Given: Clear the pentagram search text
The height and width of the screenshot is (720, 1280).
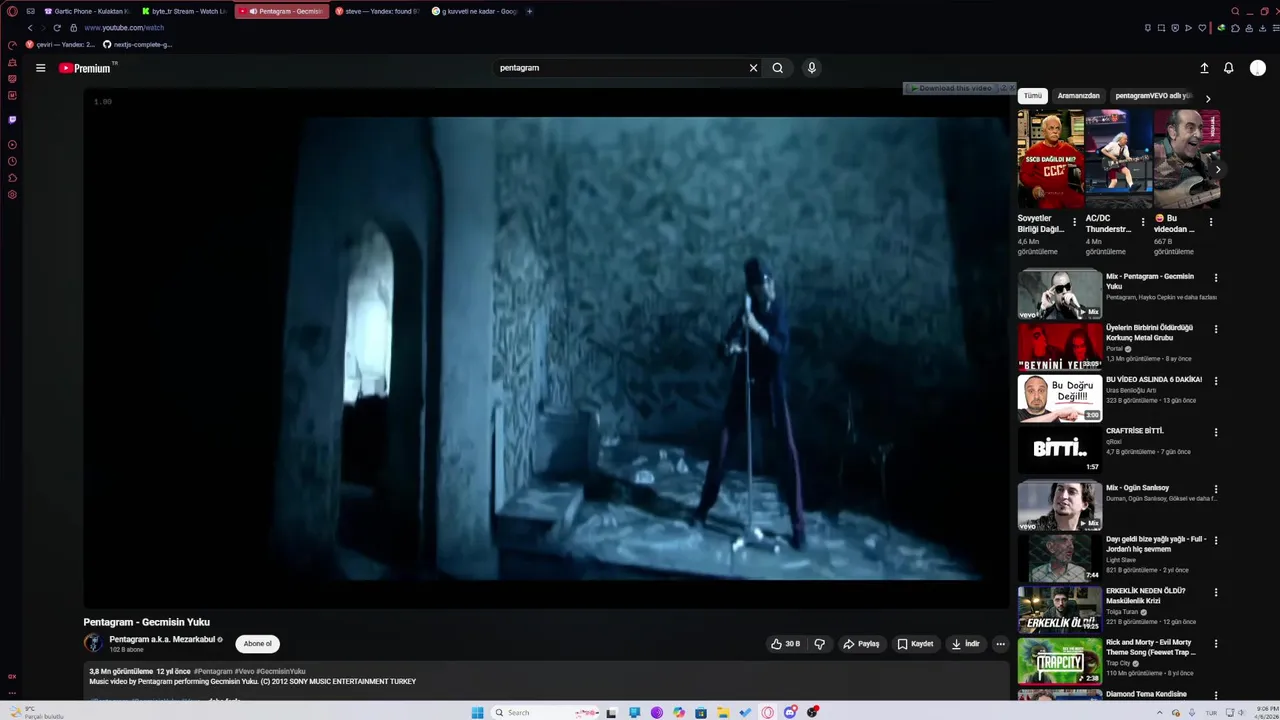Looking at the screenshot, I should [x=753, y=68].
